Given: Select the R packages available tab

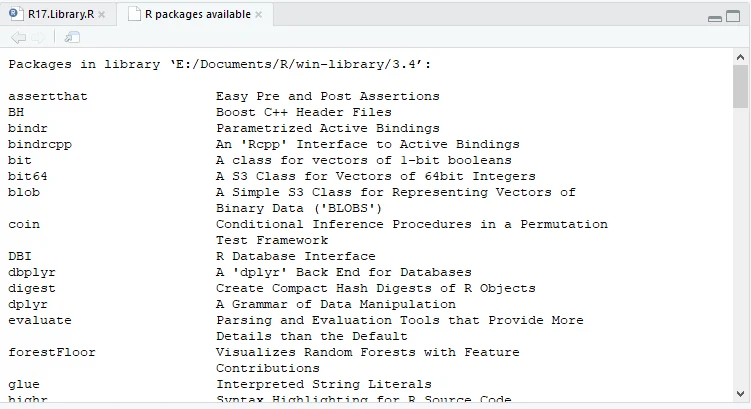Looking at the screenshot, I should [x=196, y=15].
